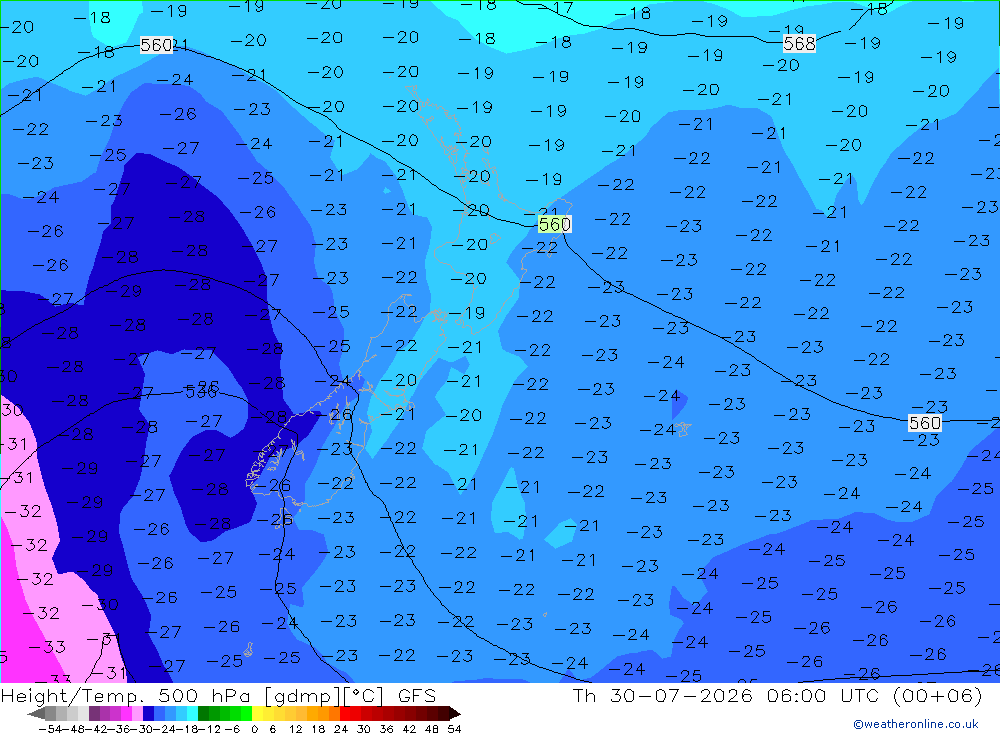1000x733 pixels.
Task: Click the 560 contour label near top-left
Action: point(156,45)
